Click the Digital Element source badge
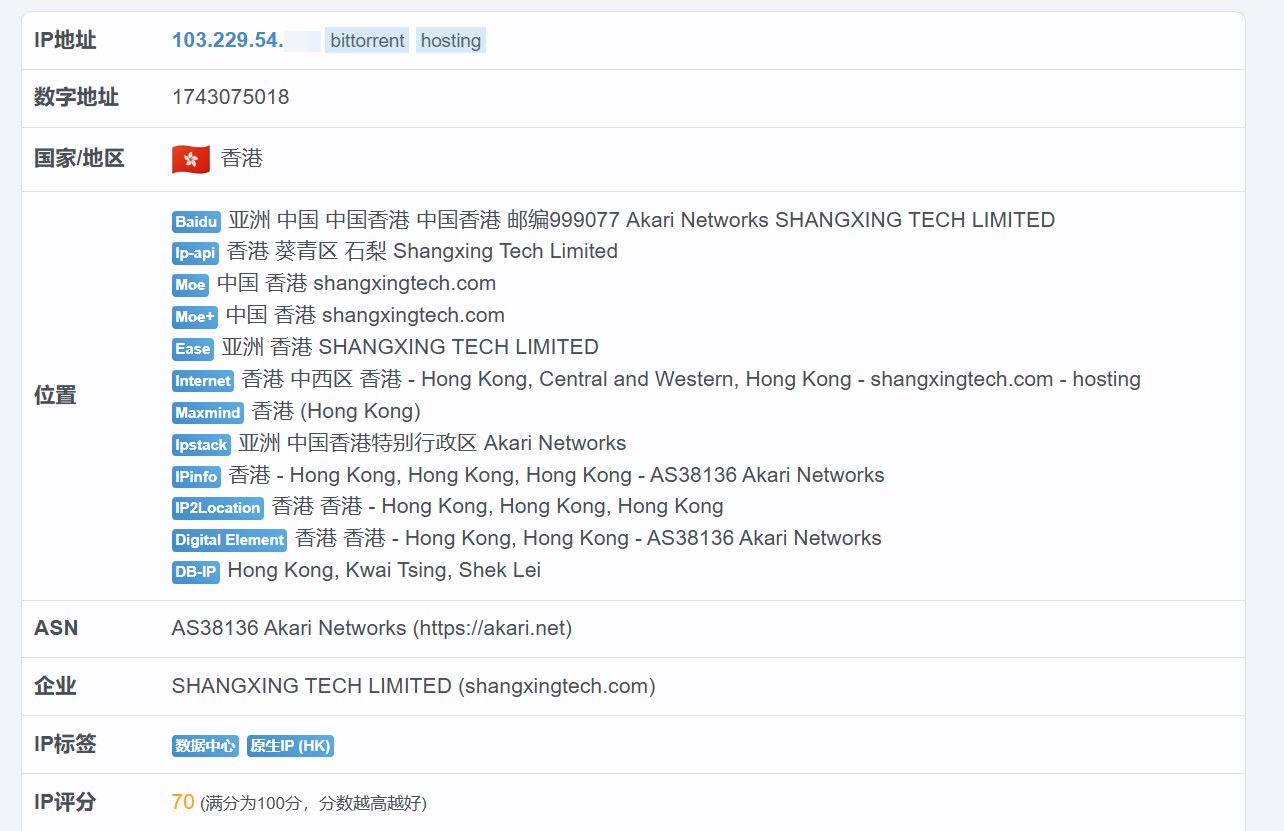 point(229,540)
